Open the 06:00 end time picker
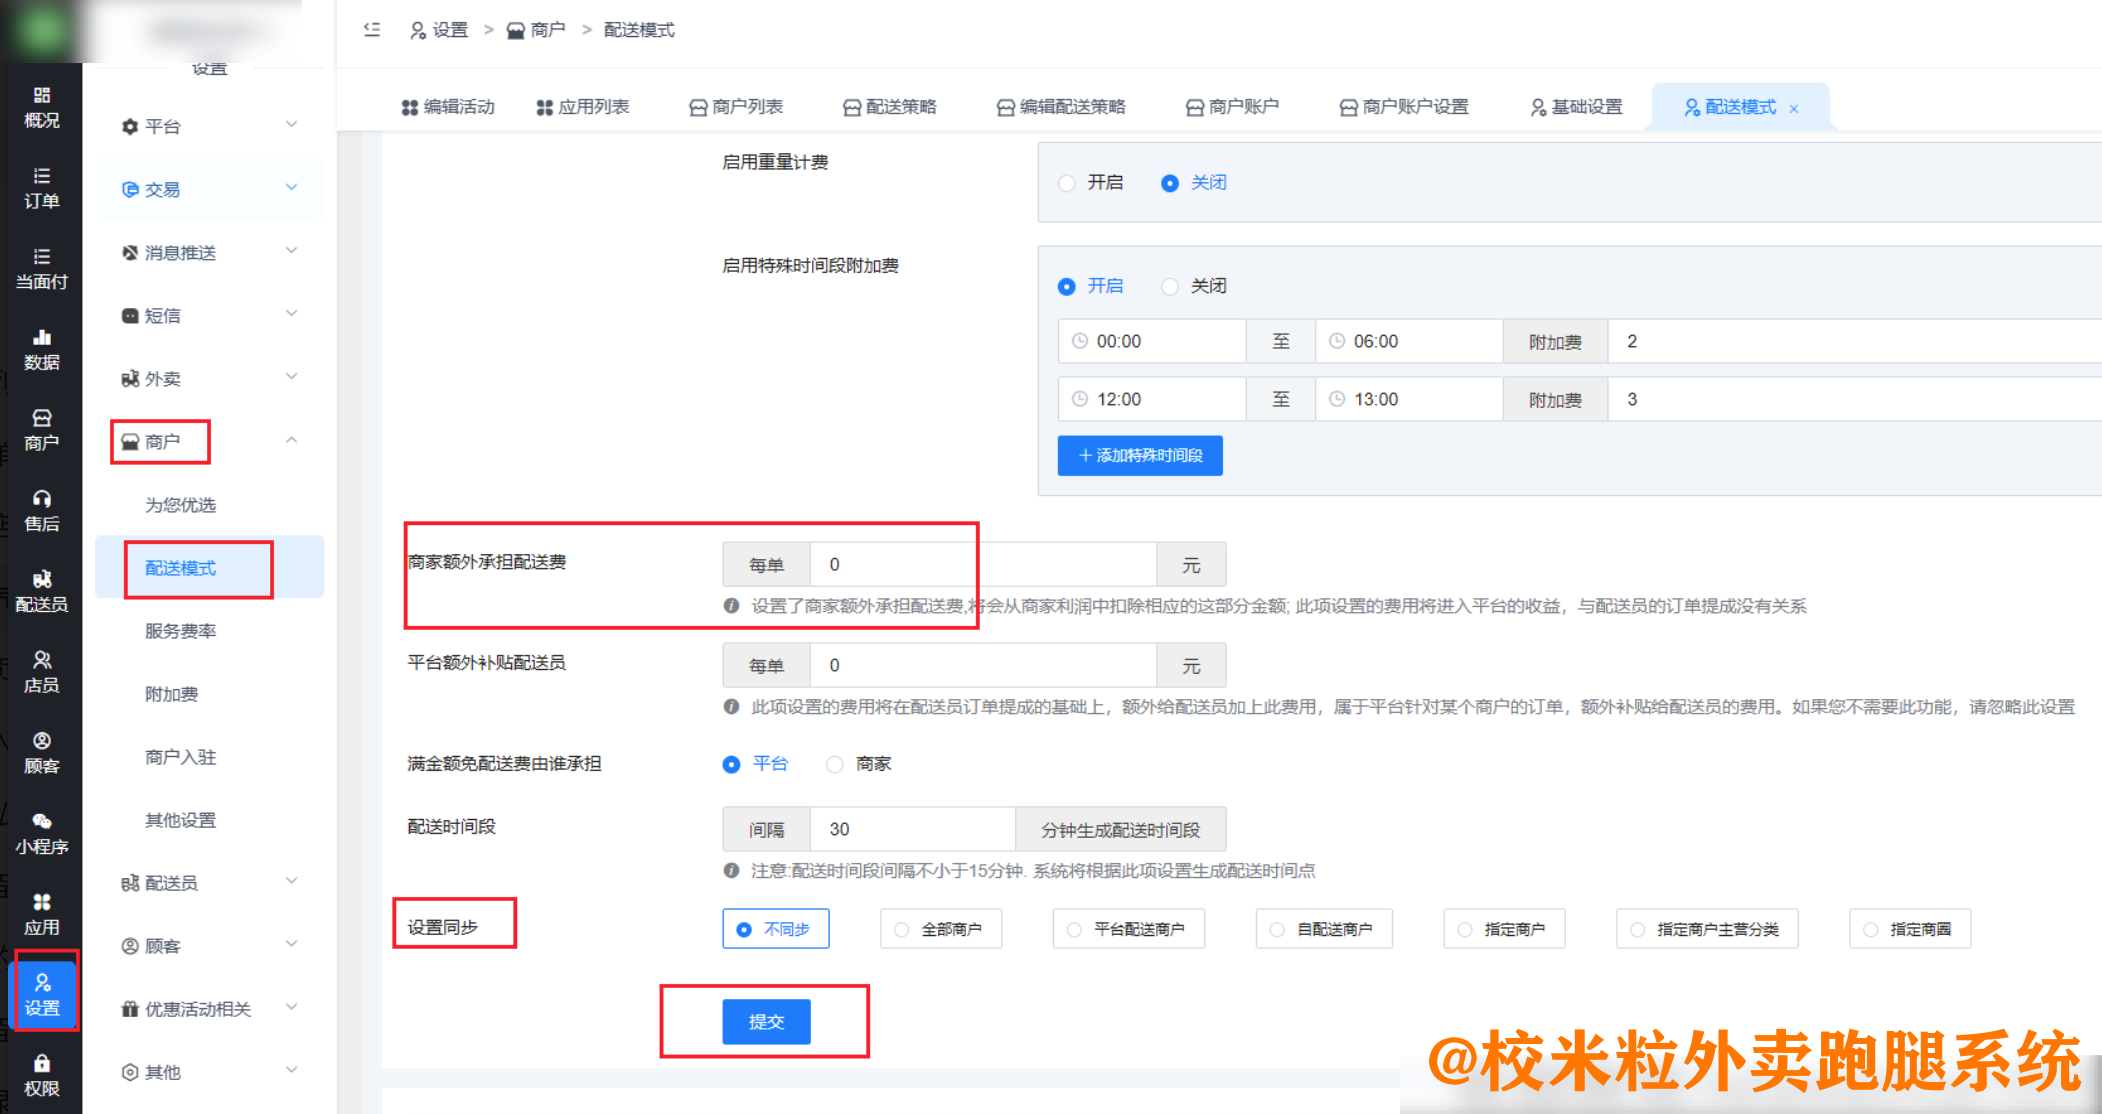Screen dimensions: 2102x1114 pyautogui.click(x=1408, y=340)
